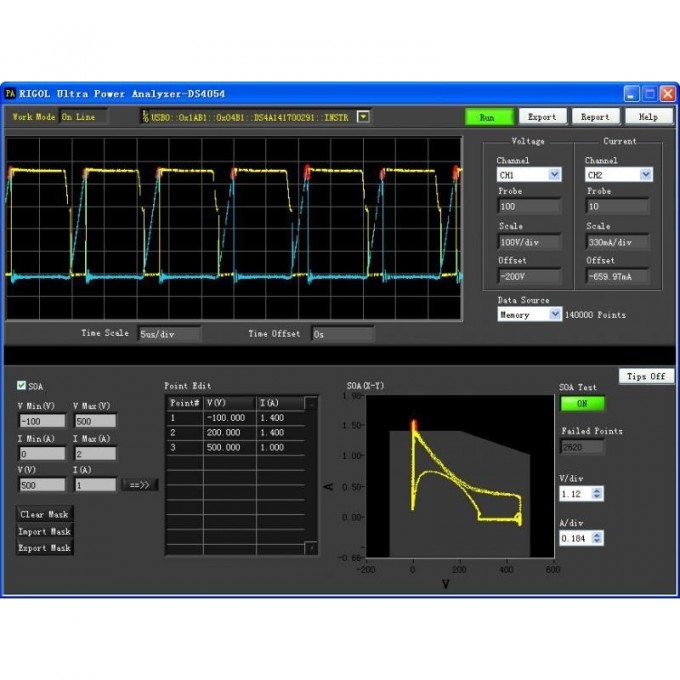
Task: Click the Import Mask button
Action: coord(44,531)
